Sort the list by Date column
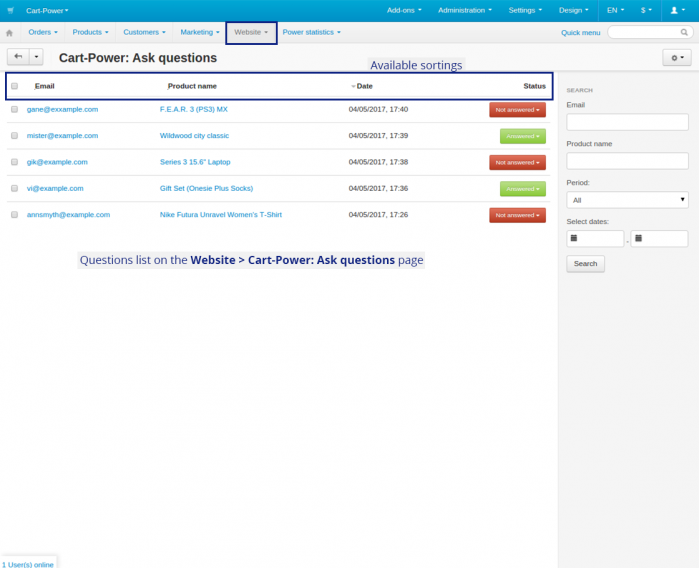The width and height of the screenshot is (700, 568). tap(364, 86)
